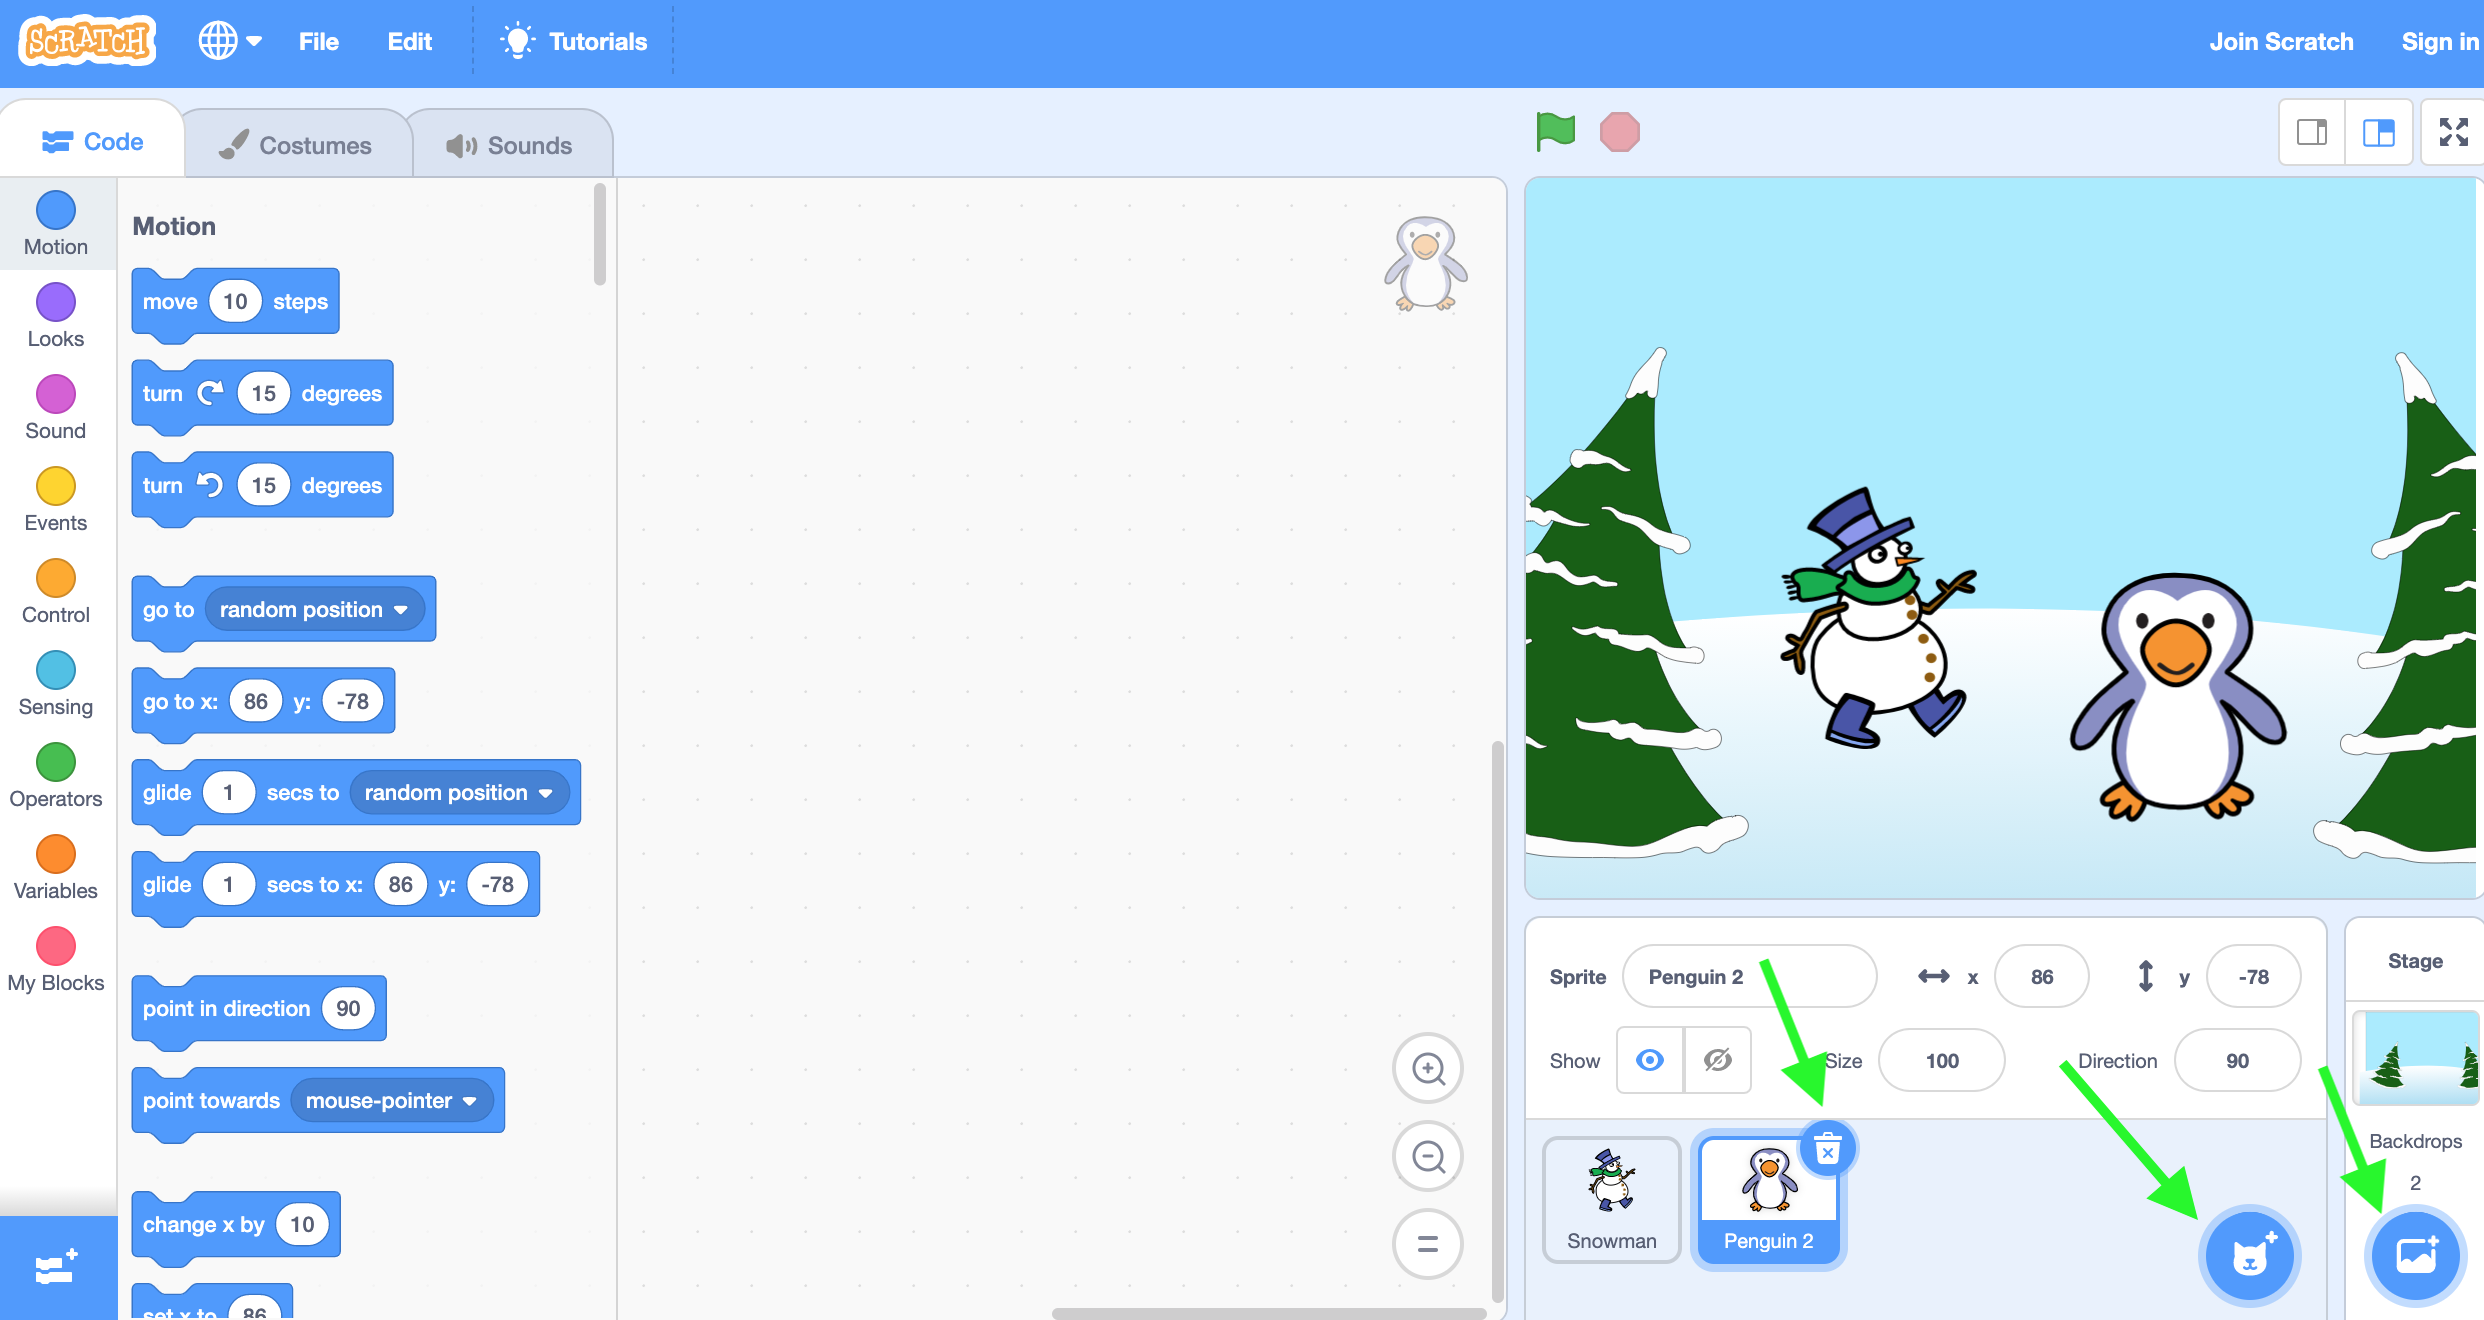Click the Join Scratch link
Image resolution: width=2484 pixels, height=1320 pixels.
[2281, 41]
